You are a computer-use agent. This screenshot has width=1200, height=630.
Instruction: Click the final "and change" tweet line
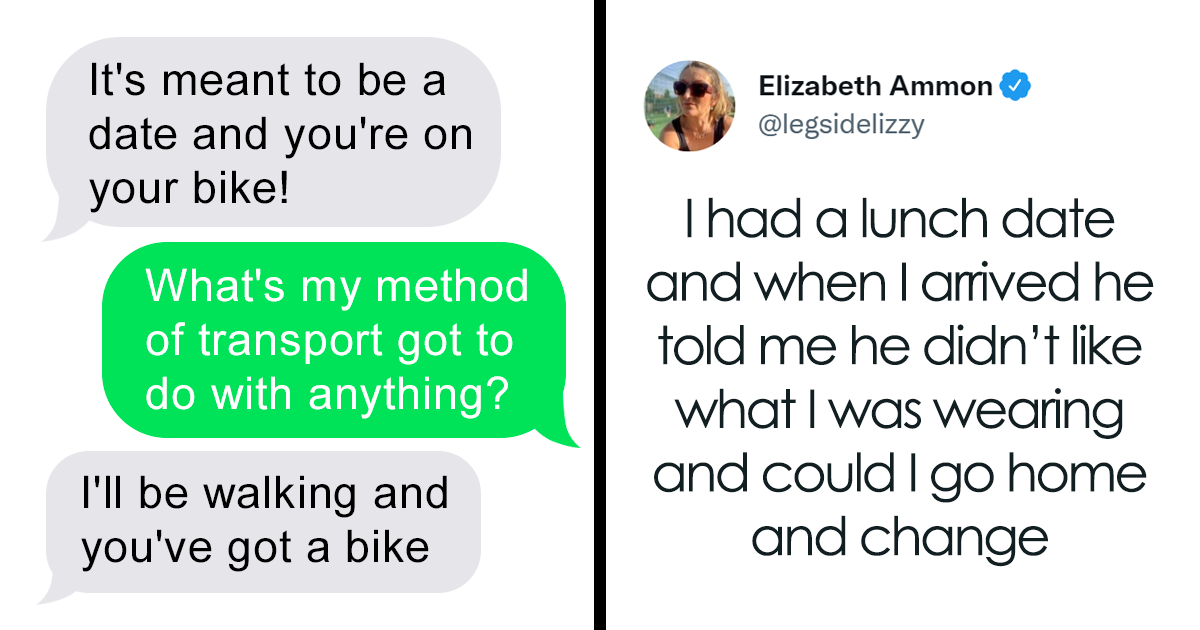tap(900, 538)
